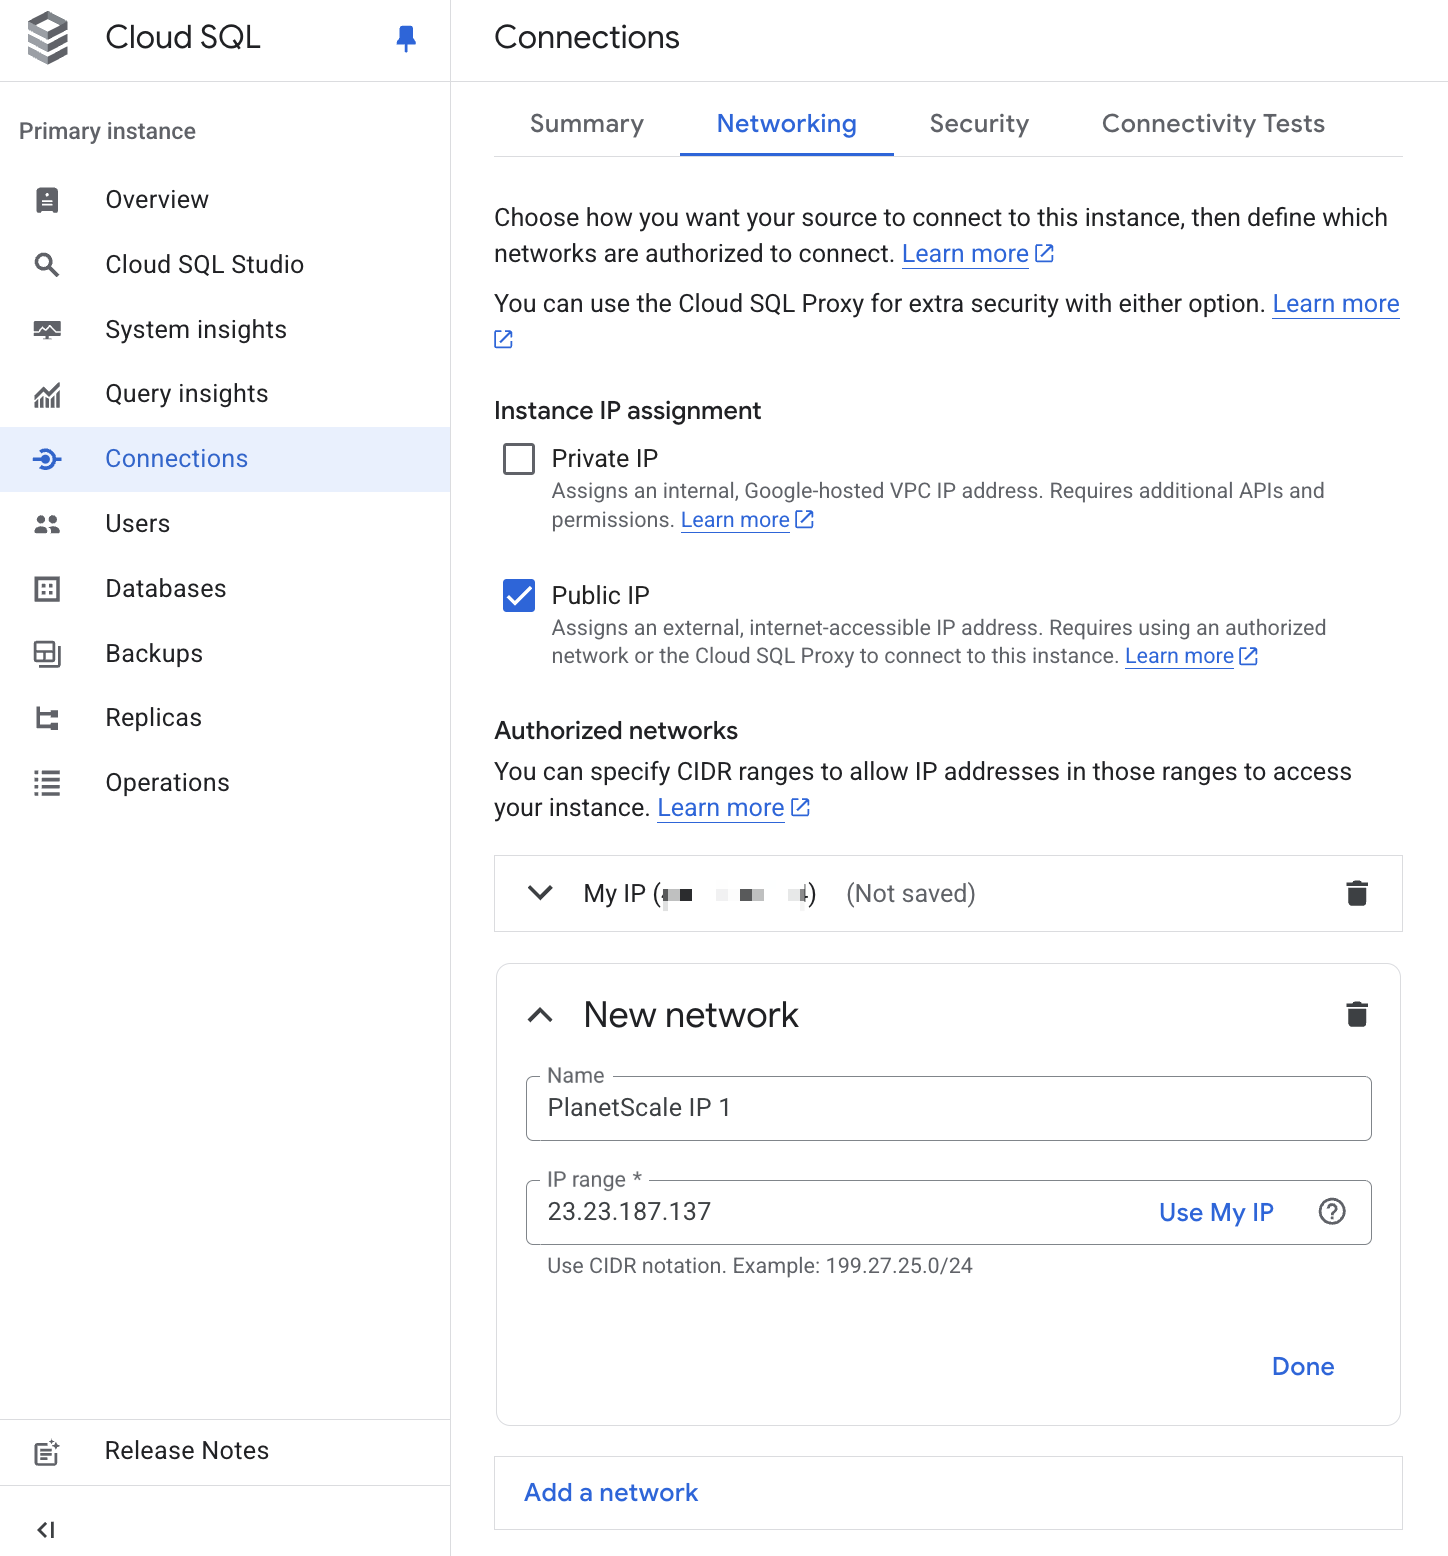Remove the My IP network using trash icon
This screenshot has width=1448, height=1556.
tap(1356, 893)
